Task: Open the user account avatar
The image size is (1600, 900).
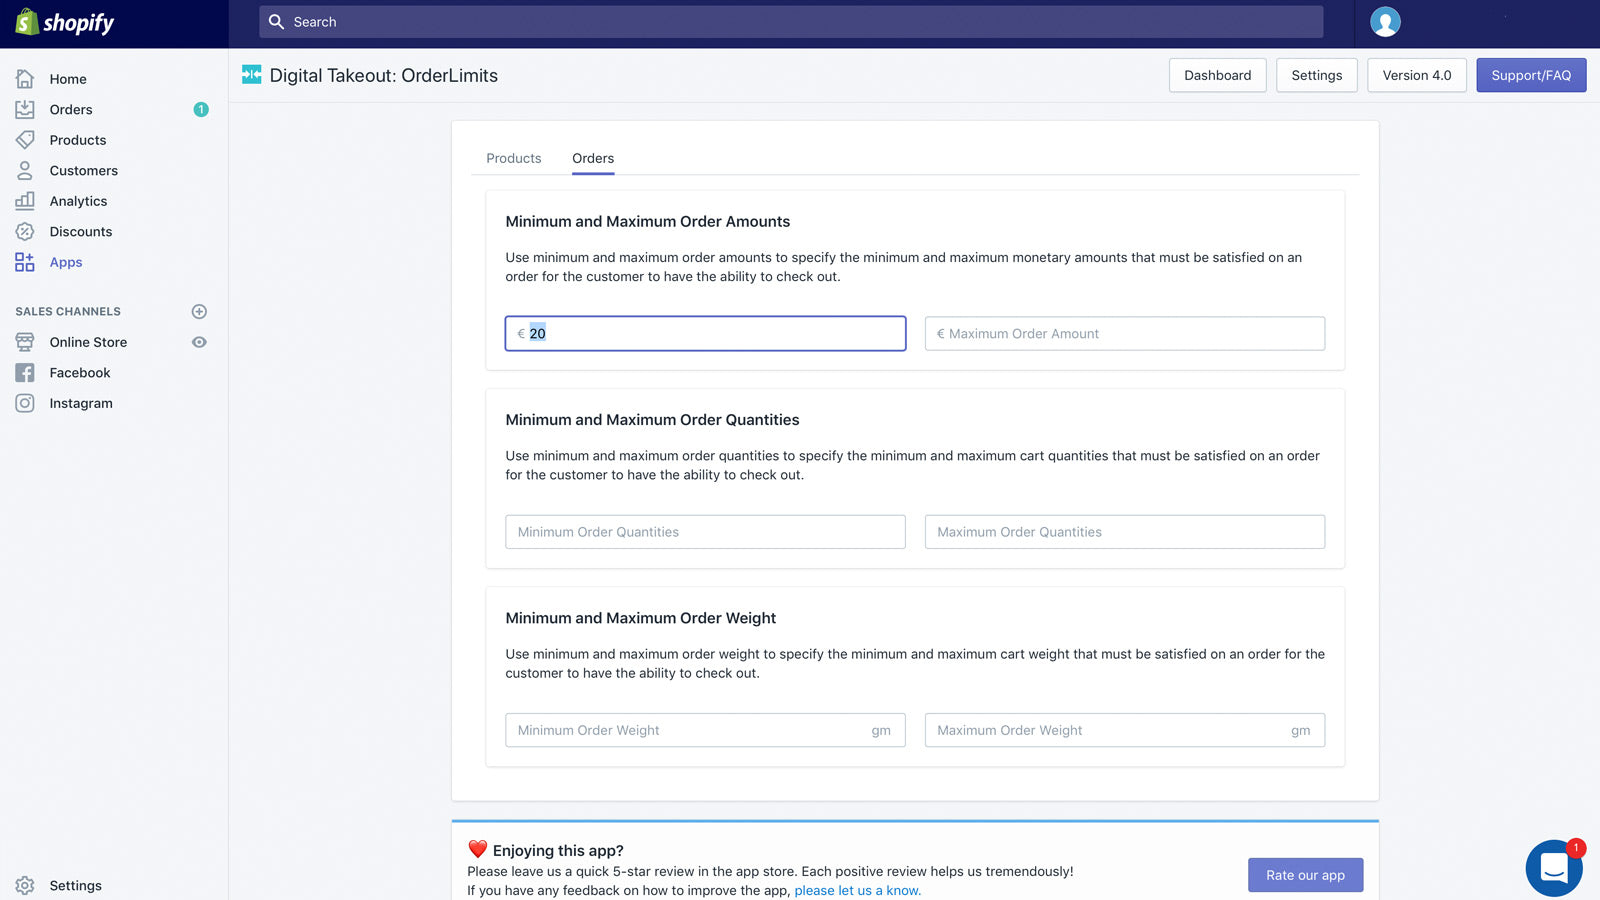Action: pyautogui.click(x=1385, y=22)
